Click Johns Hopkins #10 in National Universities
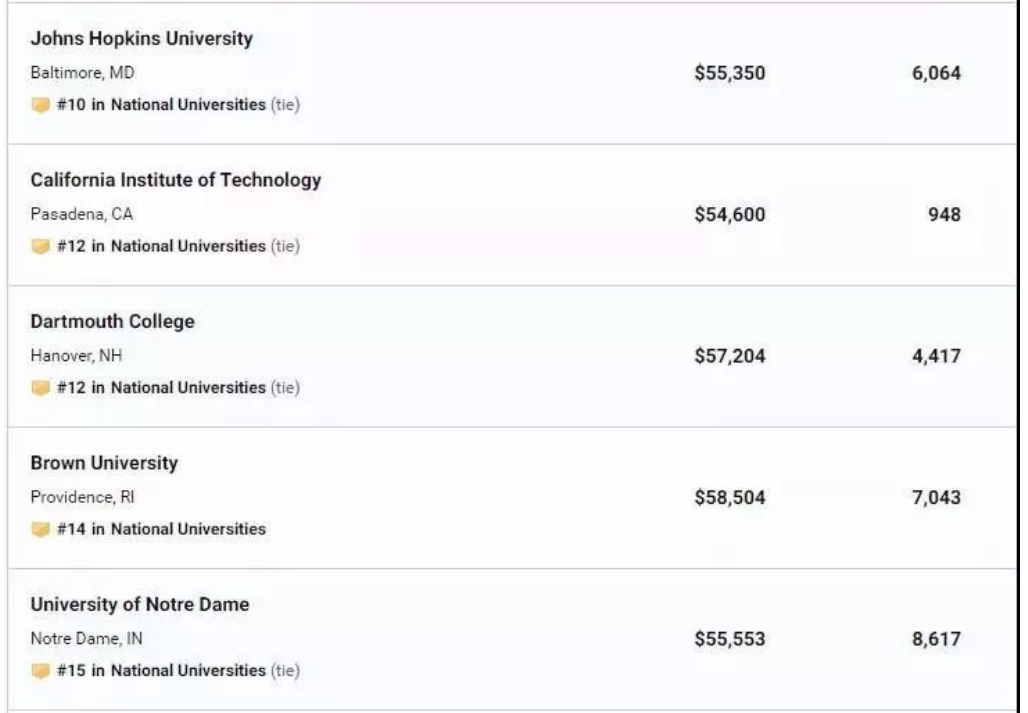 pos(161,105)
